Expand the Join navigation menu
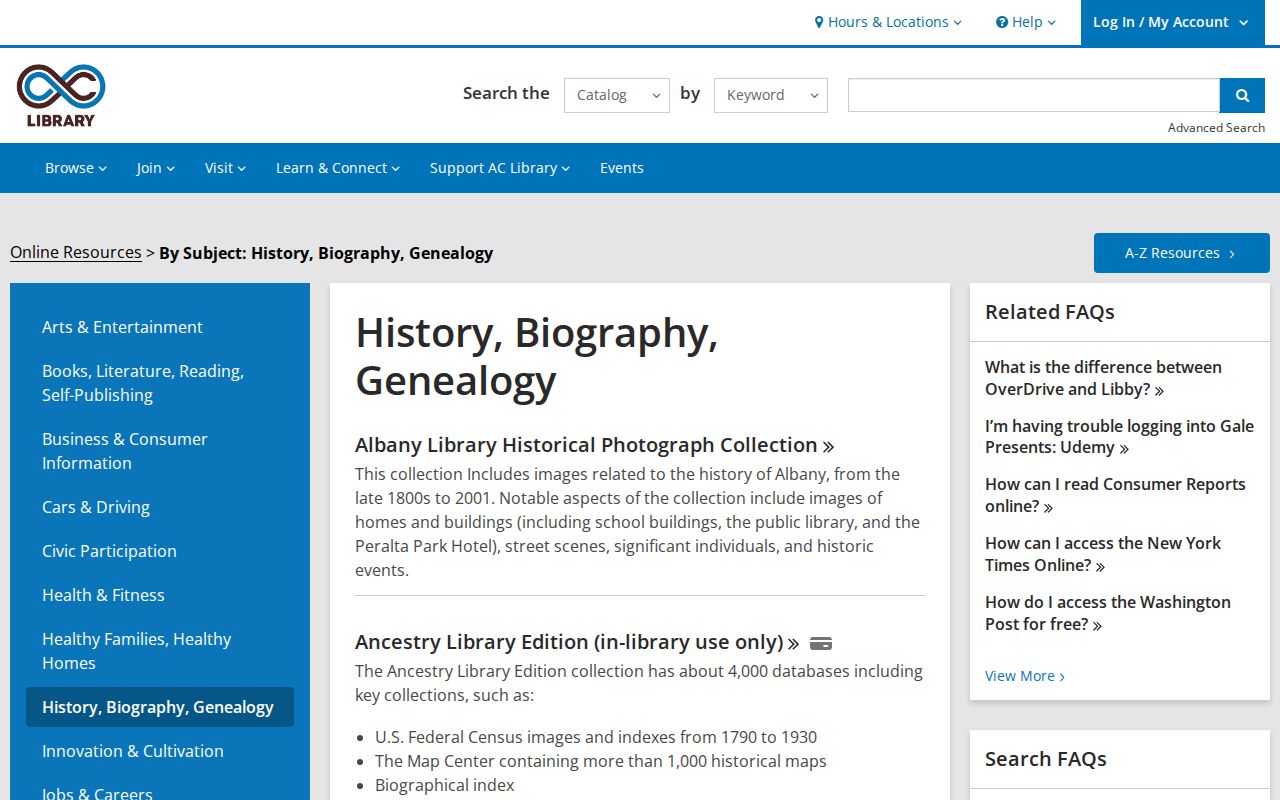 [156, 168]
